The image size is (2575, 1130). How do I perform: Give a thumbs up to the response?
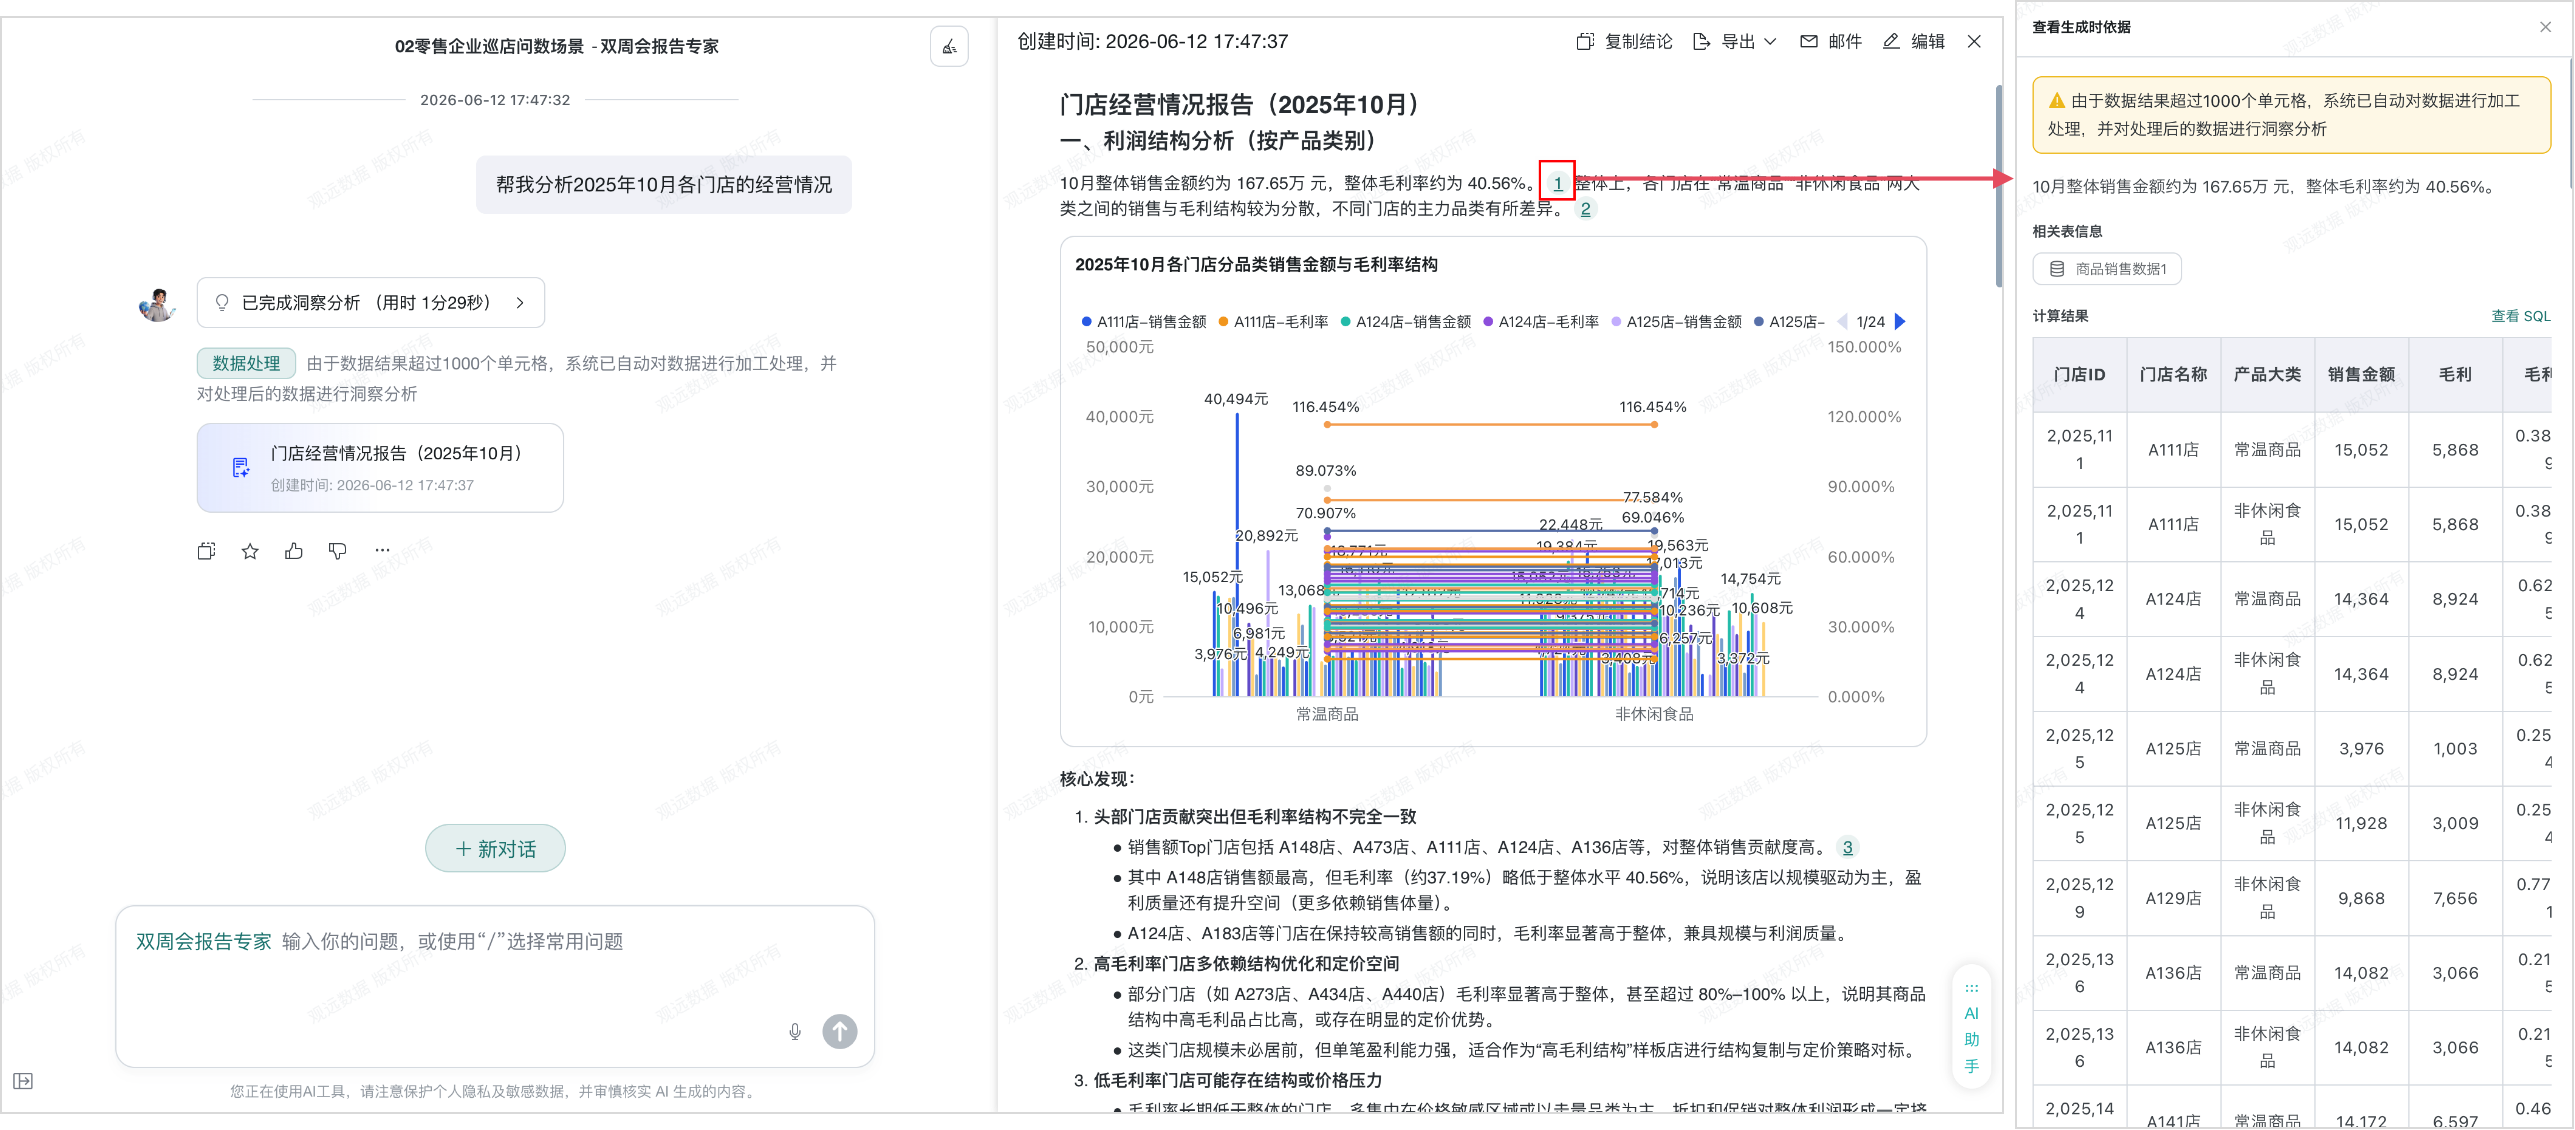294,551
